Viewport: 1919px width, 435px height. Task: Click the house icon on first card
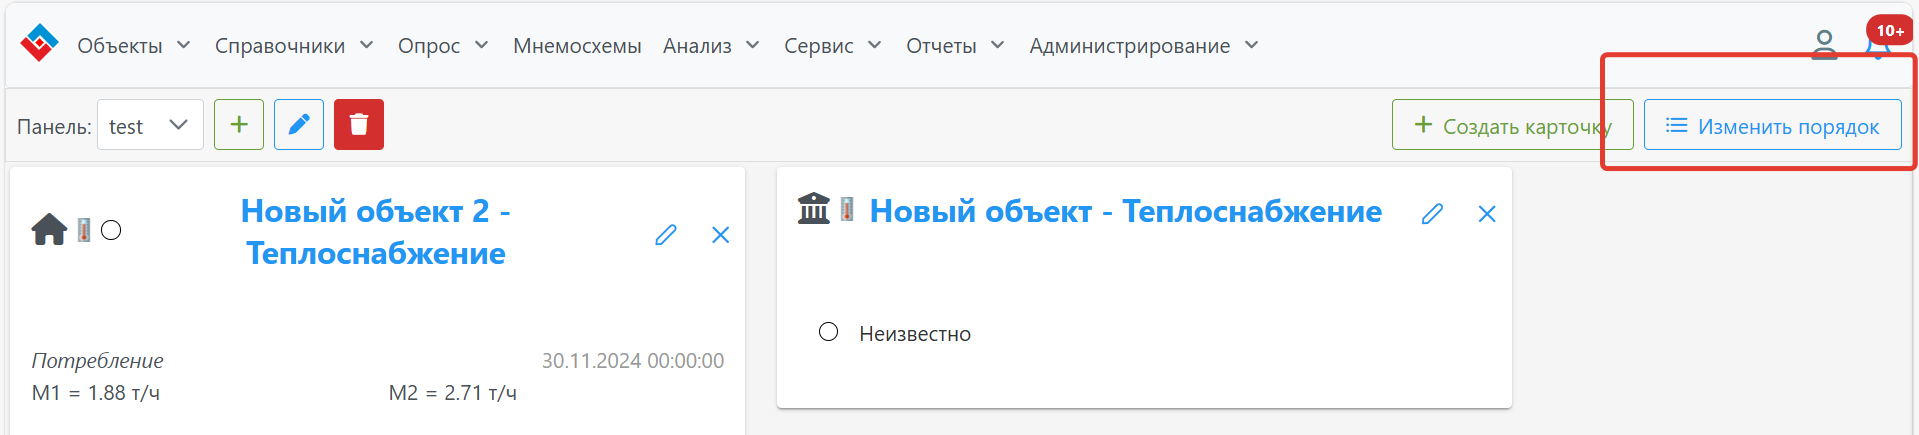[49, 230]
